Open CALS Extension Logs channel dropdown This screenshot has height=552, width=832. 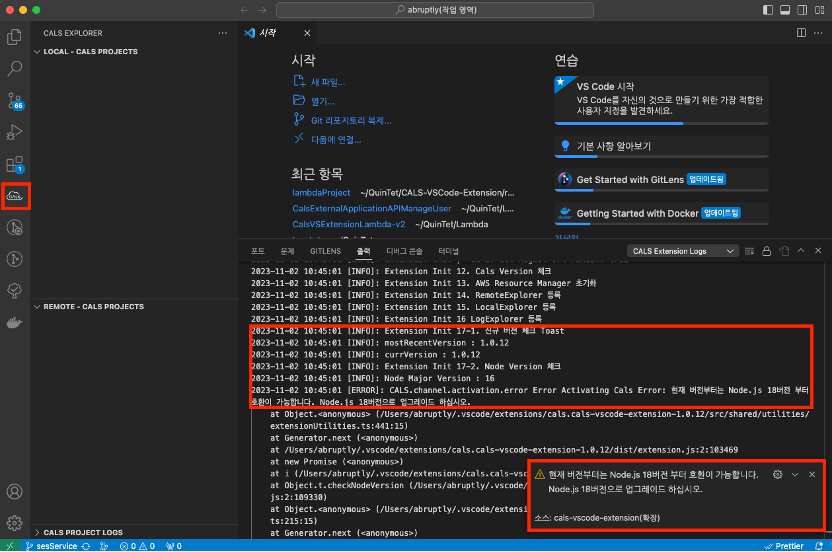tap(683, 251)
